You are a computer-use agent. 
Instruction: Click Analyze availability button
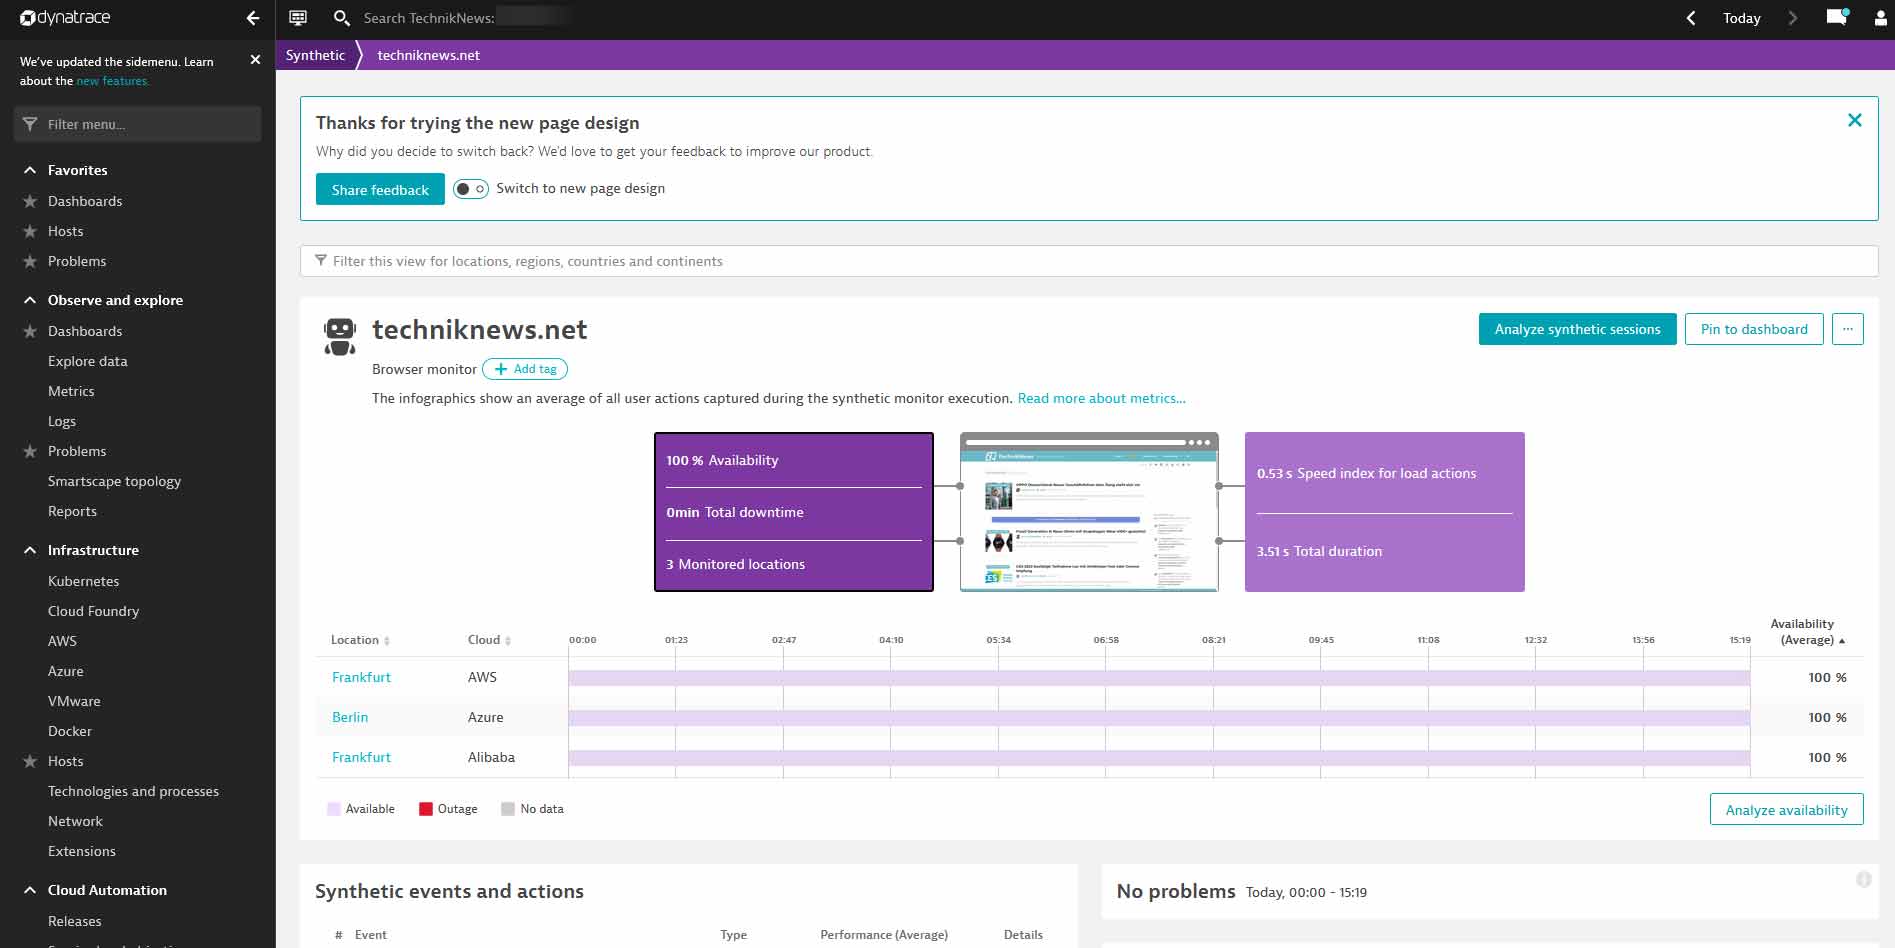click(1786, 809)
